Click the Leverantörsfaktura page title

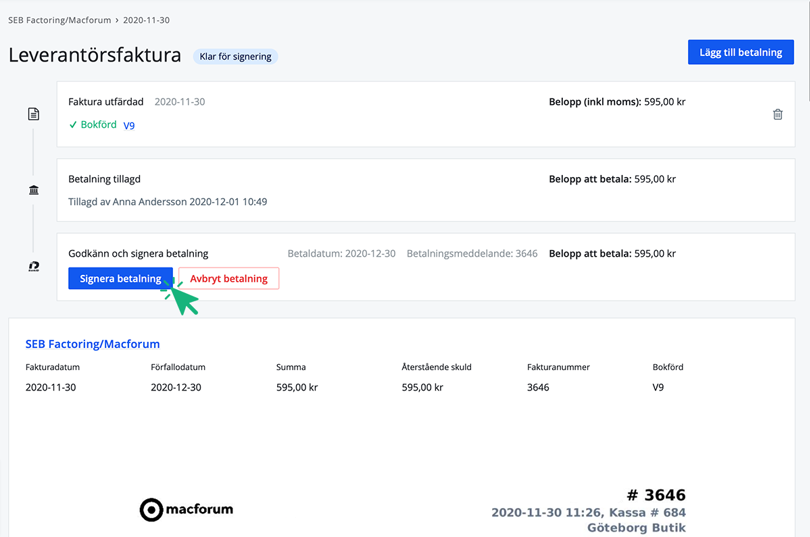(x=94, y=55)
